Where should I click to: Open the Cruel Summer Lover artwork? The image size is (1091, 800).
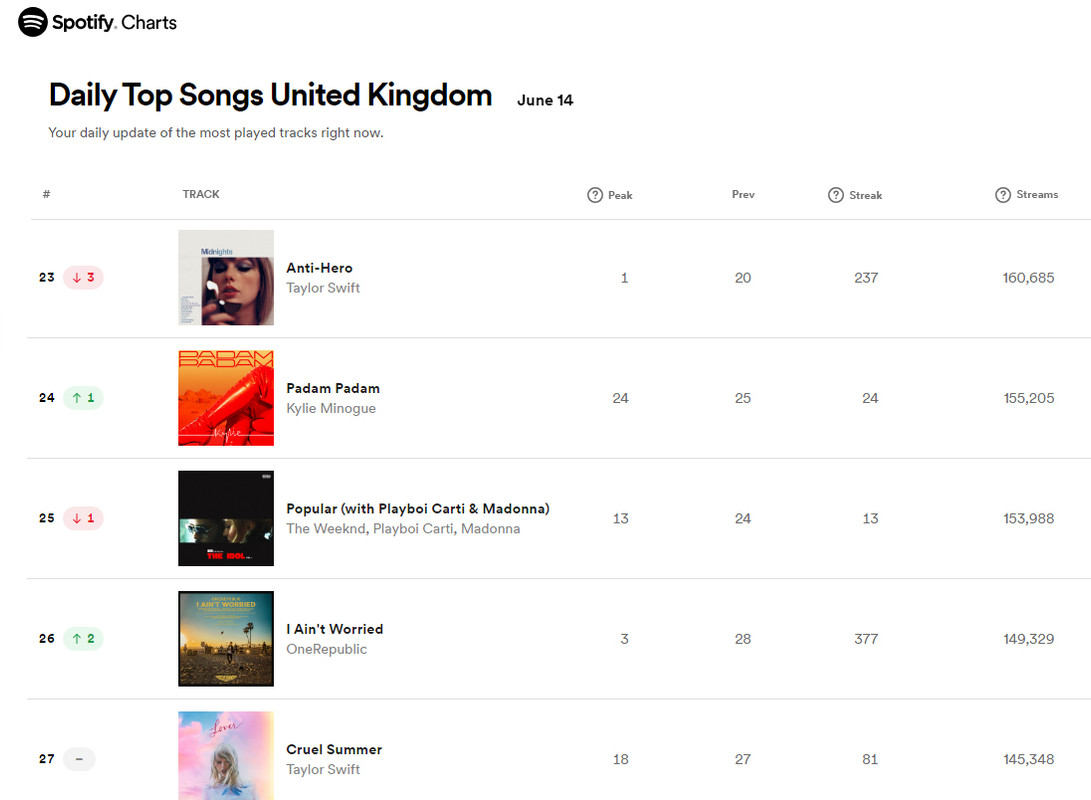pyautogui.click(x=226, y=755)
